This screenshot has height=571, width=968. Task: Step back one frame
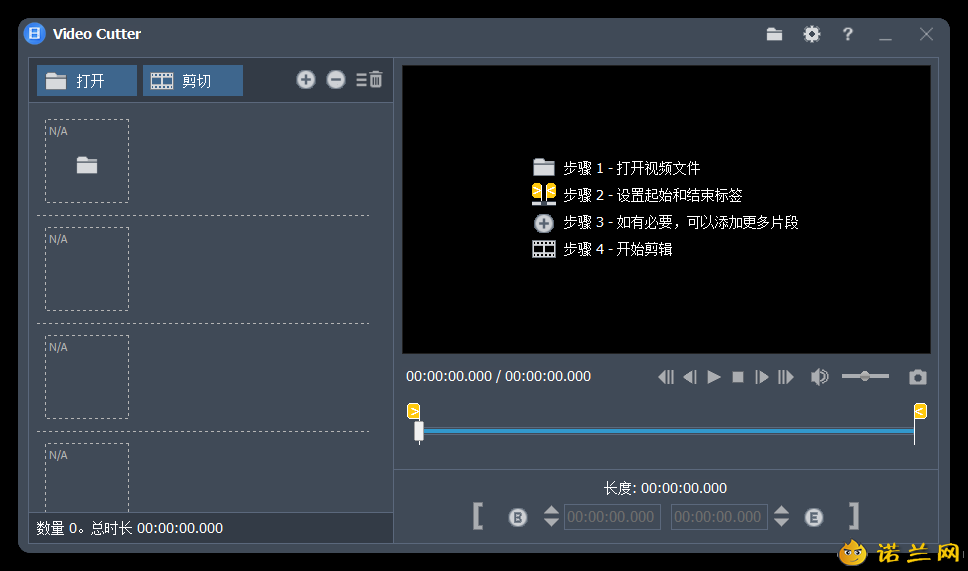[690, 377]
